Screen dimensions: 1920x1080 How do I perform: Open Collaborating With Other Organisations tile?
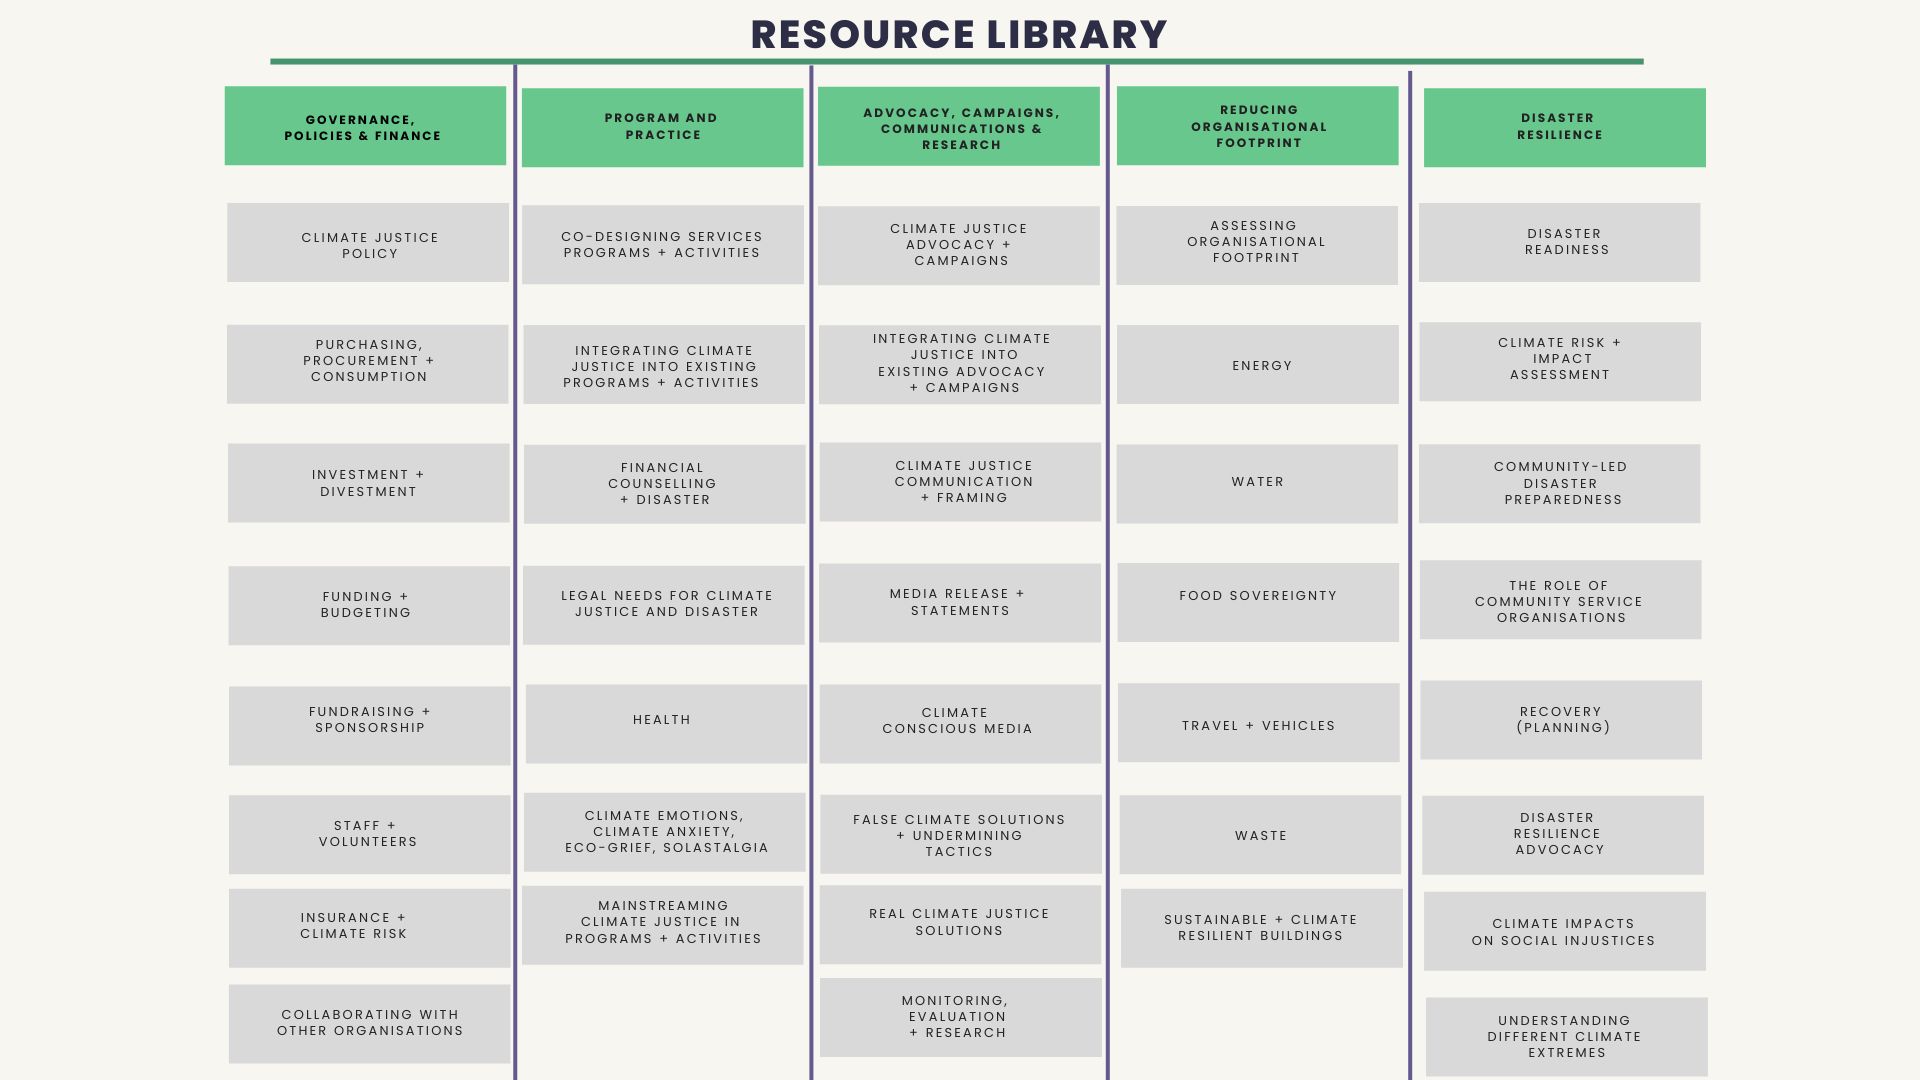click(370, 1024)
